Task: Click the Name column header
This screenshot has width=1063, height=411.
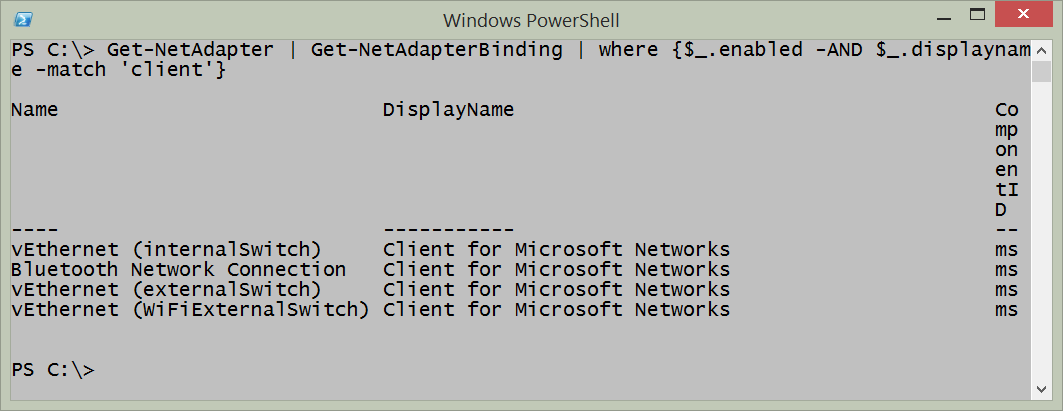Action: [x=34, y=110]
